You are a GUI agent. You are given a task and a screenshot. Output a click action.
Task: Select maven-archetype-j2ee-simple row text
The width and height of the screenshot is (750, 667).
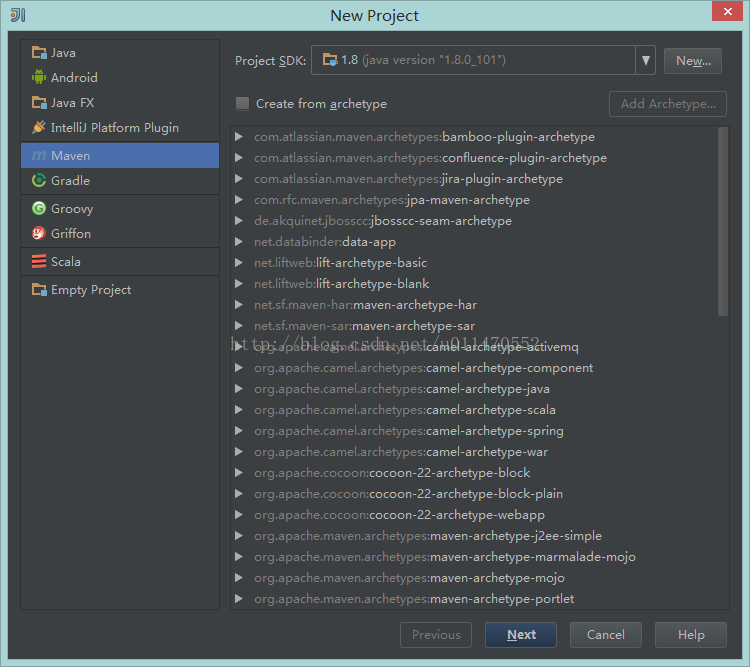(x=428, y=536)
